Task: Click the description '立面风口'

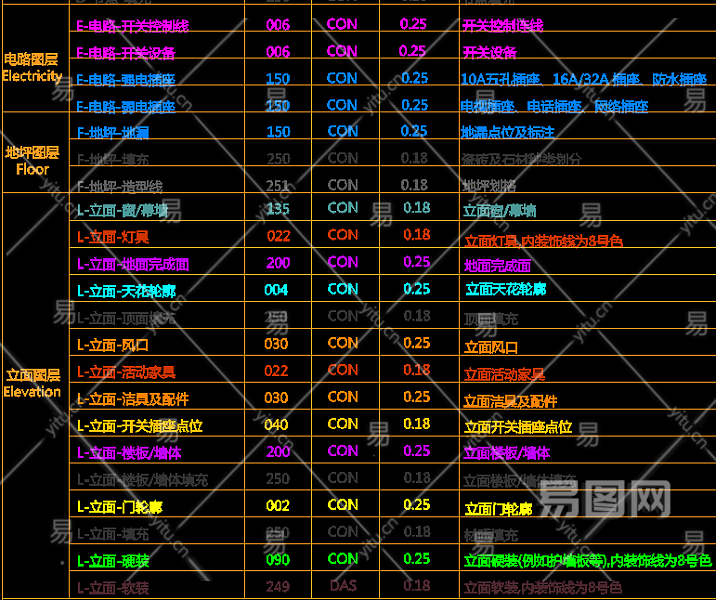Action: click(x=491, y=347)
